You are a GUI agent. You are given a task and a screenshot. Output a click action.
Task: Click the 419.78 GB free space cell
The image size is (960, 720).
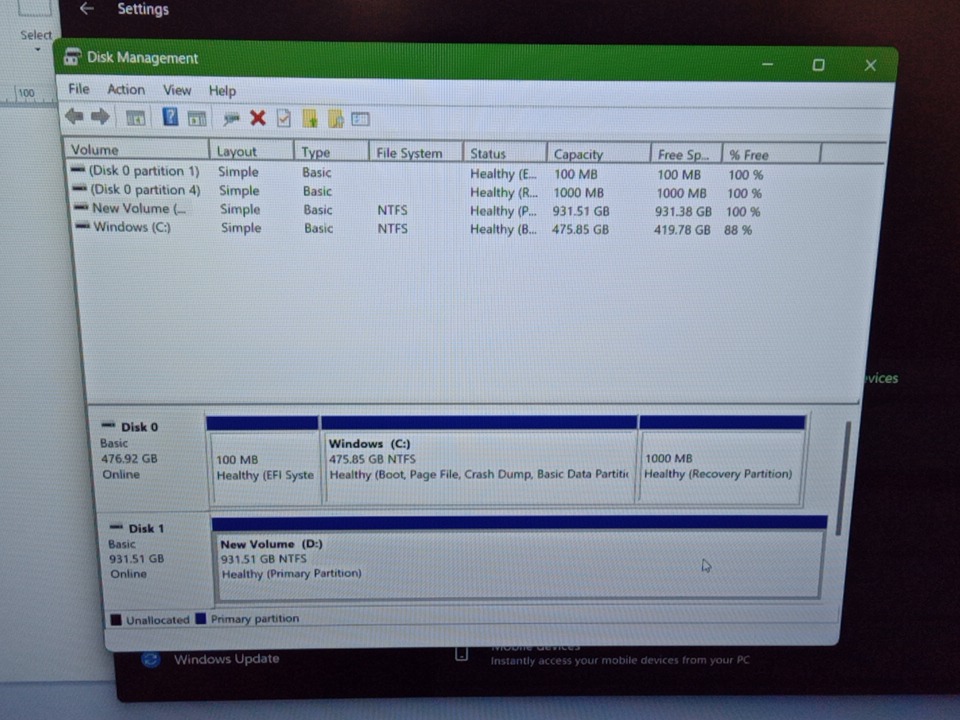[x=681, y=230]
